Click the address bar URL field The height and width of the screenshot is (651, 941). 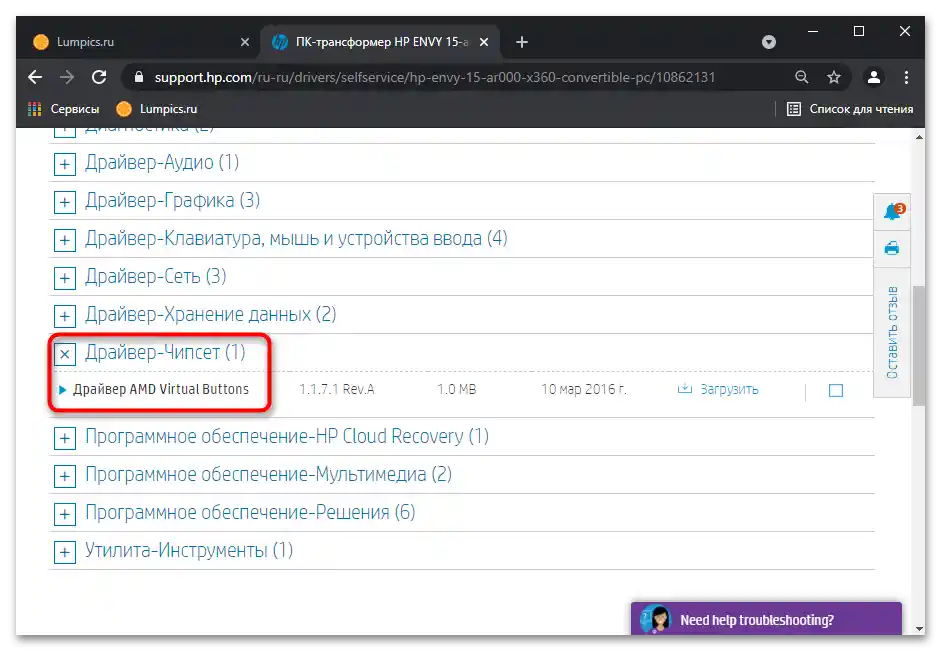coord(435,77)
